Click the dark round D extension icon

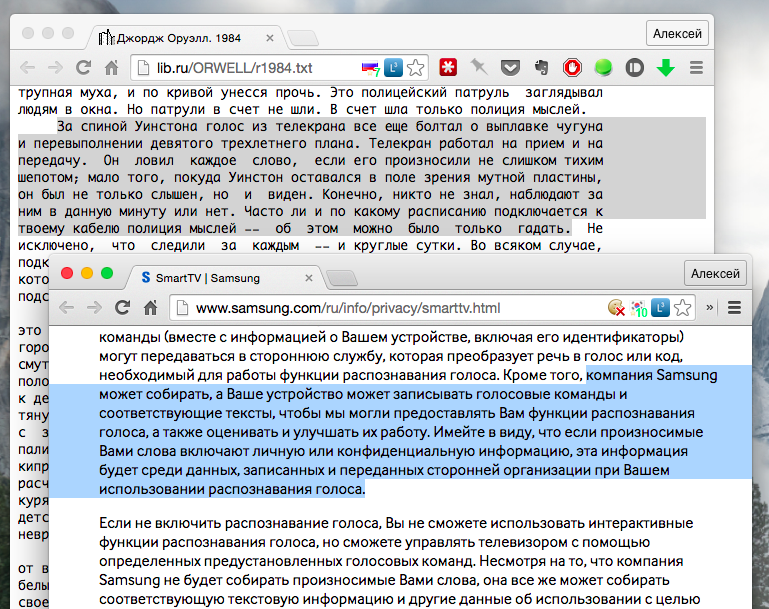click(635, 67)
